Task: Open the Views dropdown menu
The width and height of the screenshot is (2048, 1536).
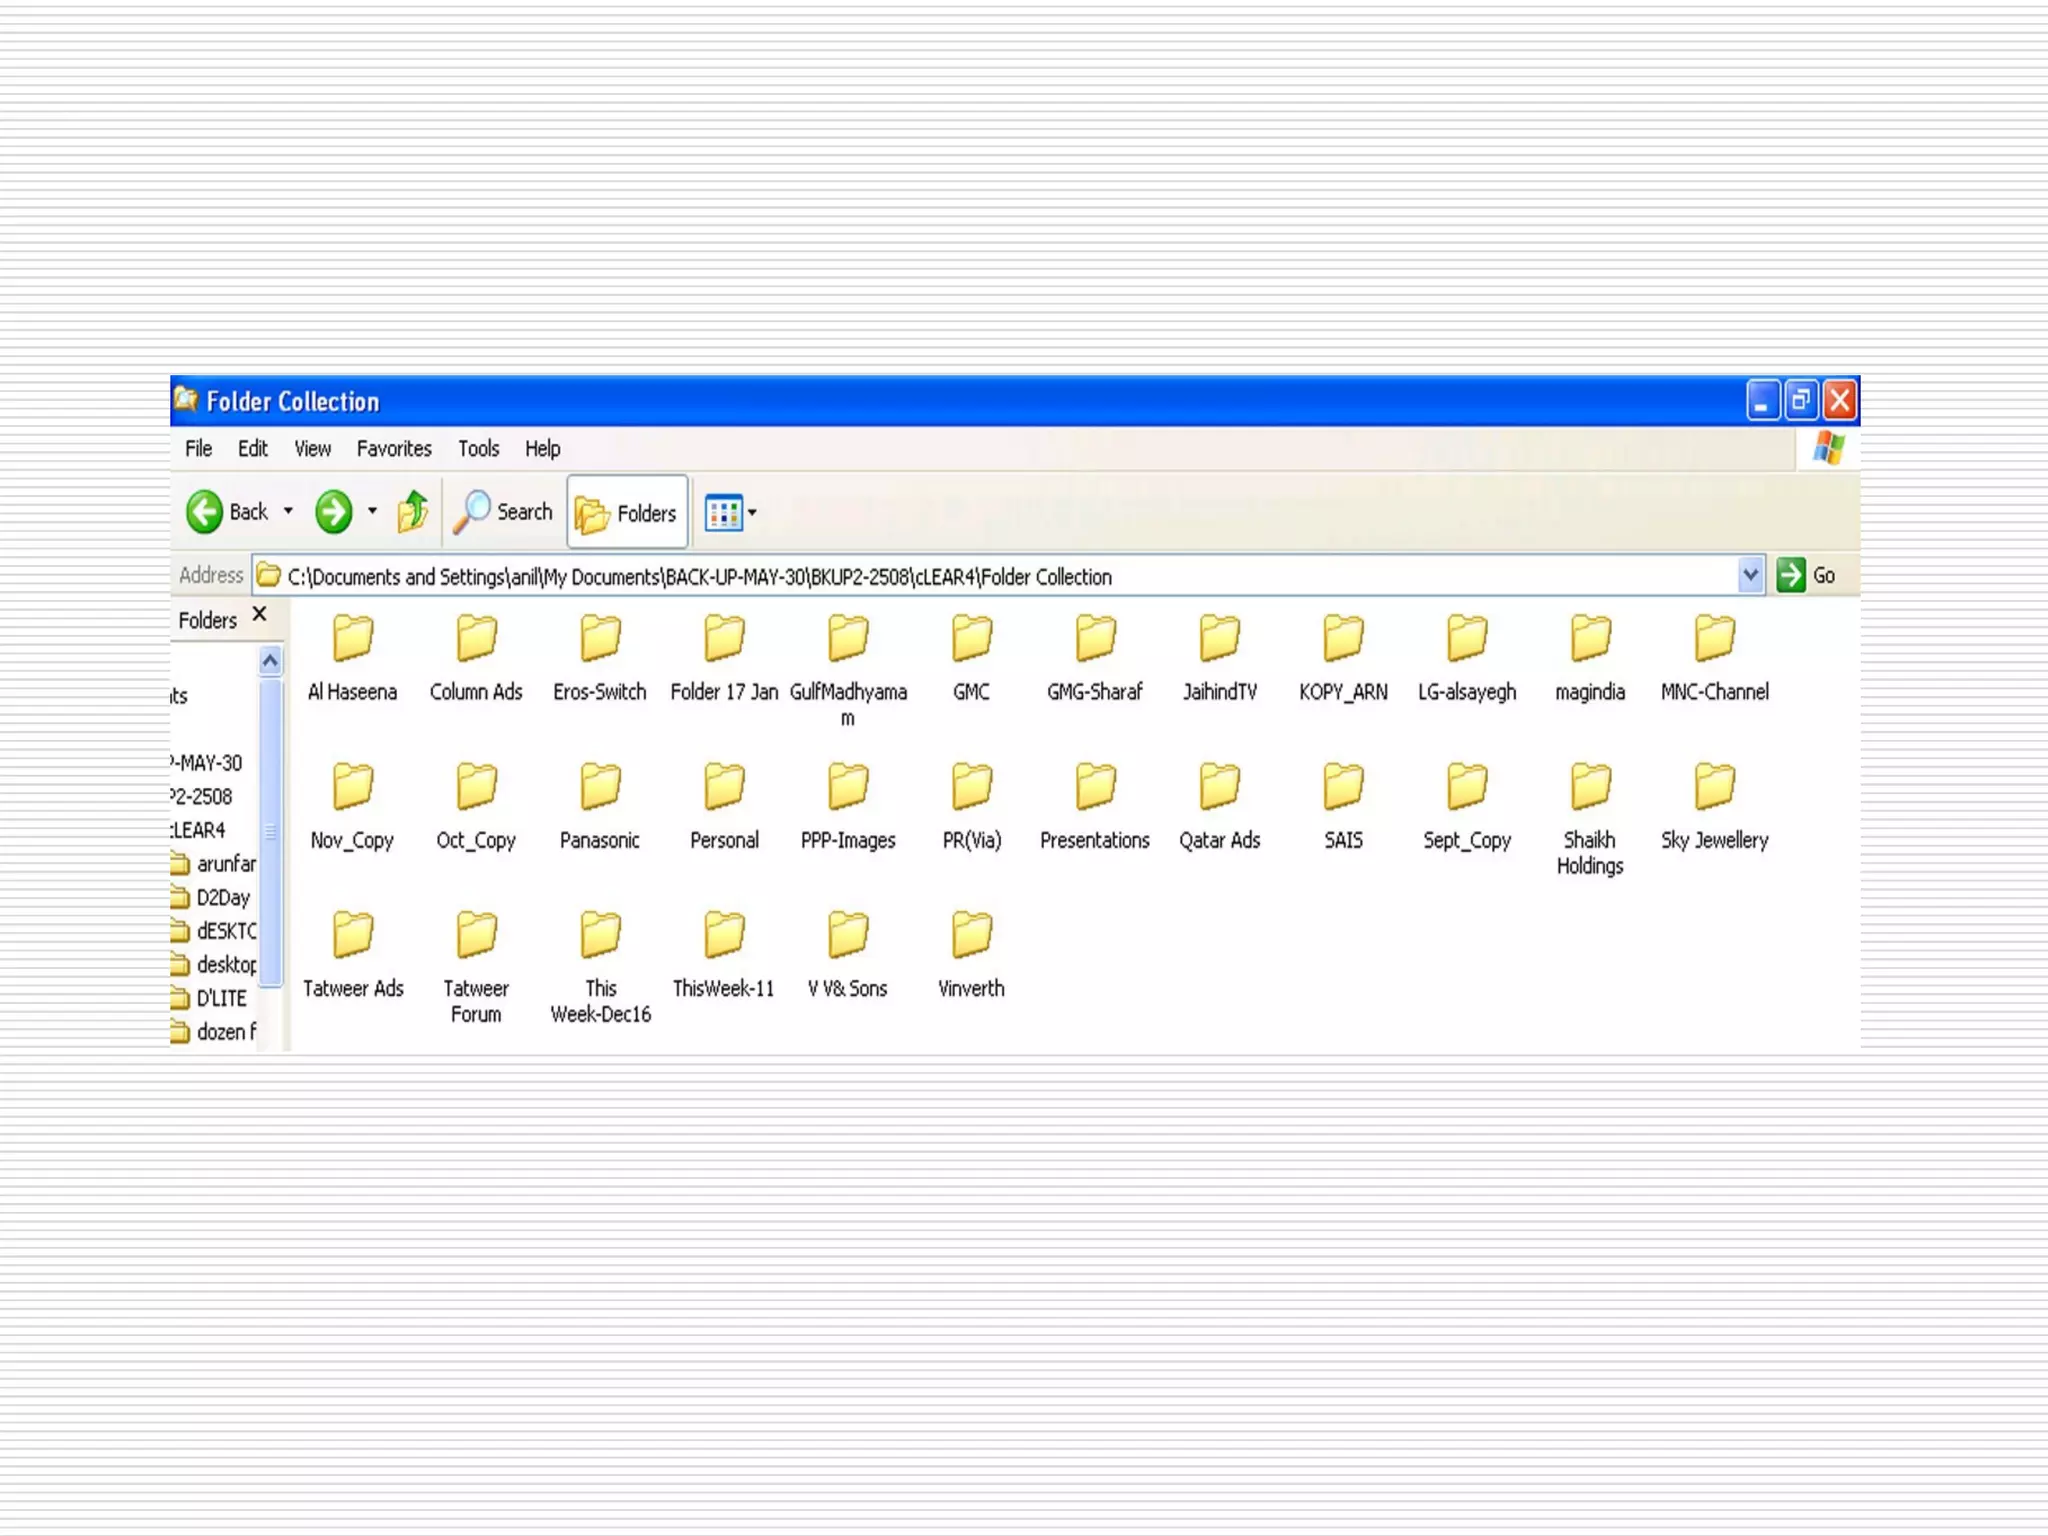Action: [x=751, y=513]
